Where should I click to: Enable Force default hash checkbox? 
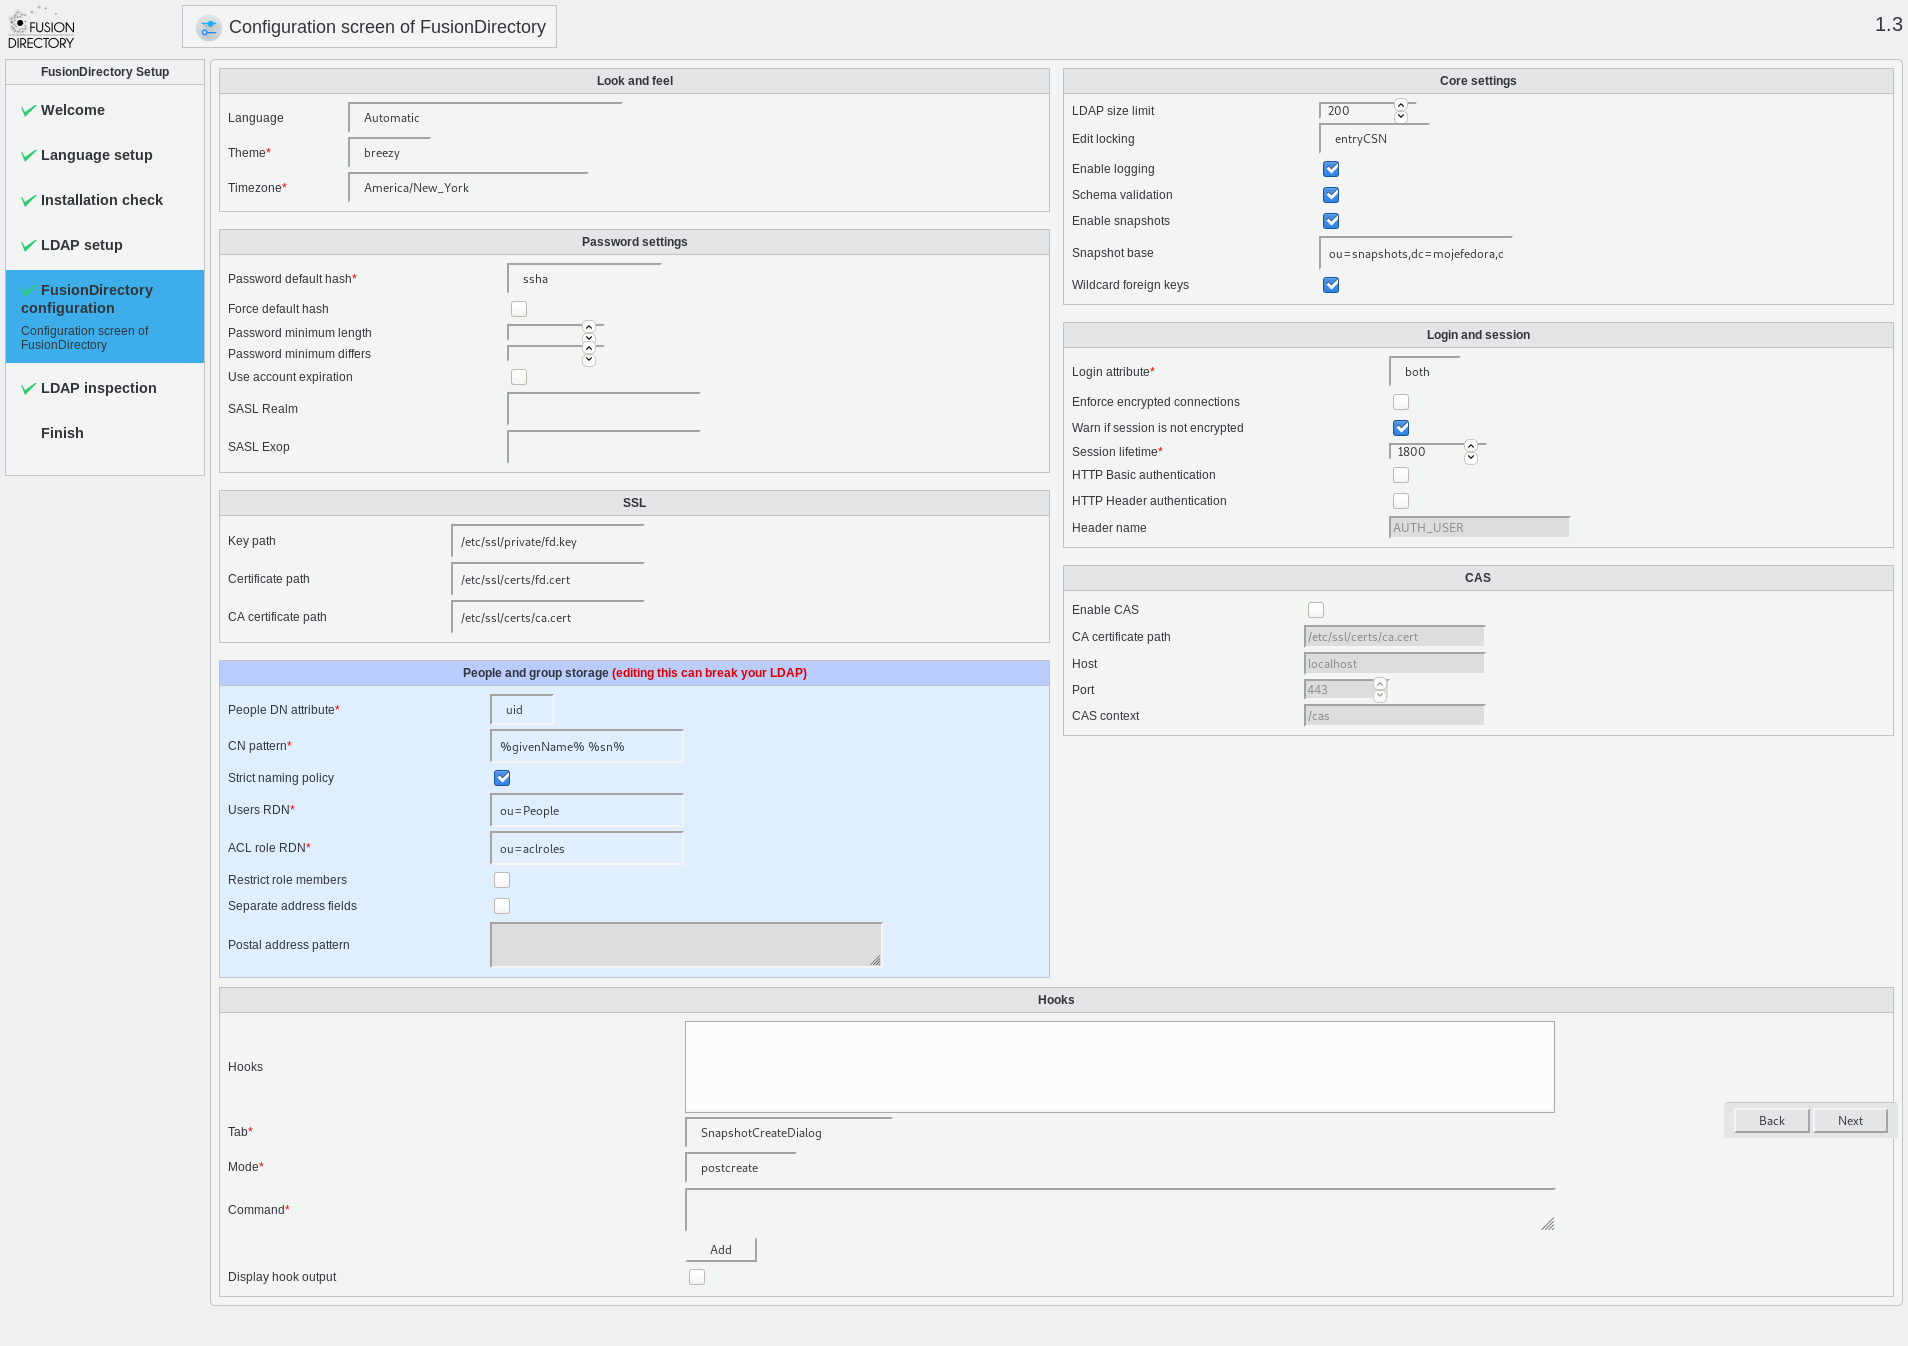tap(519, 309)
